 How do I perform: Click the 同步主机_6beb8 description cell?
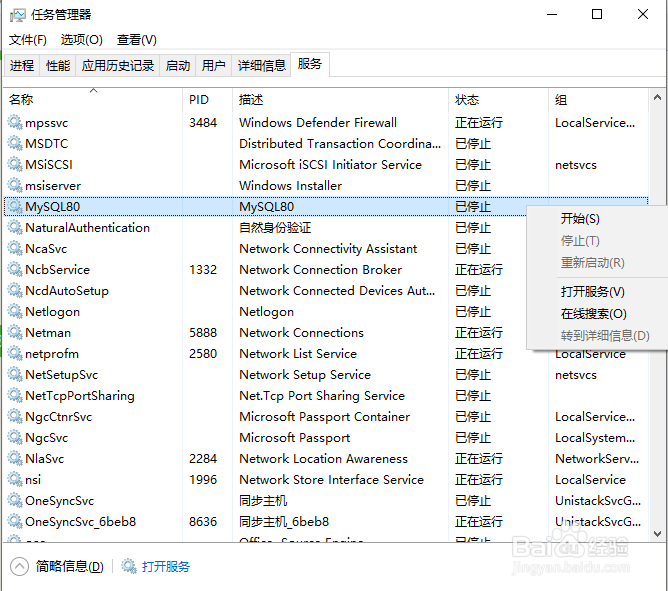(x=284, y=521)
